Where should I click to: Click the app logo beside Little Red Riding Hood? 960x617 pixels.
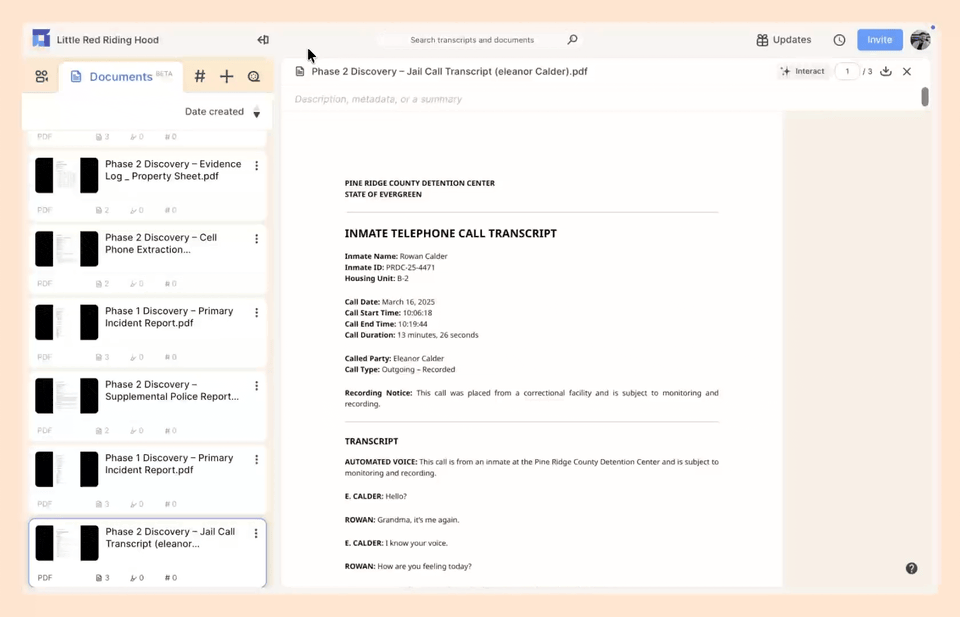pos(41,39)
